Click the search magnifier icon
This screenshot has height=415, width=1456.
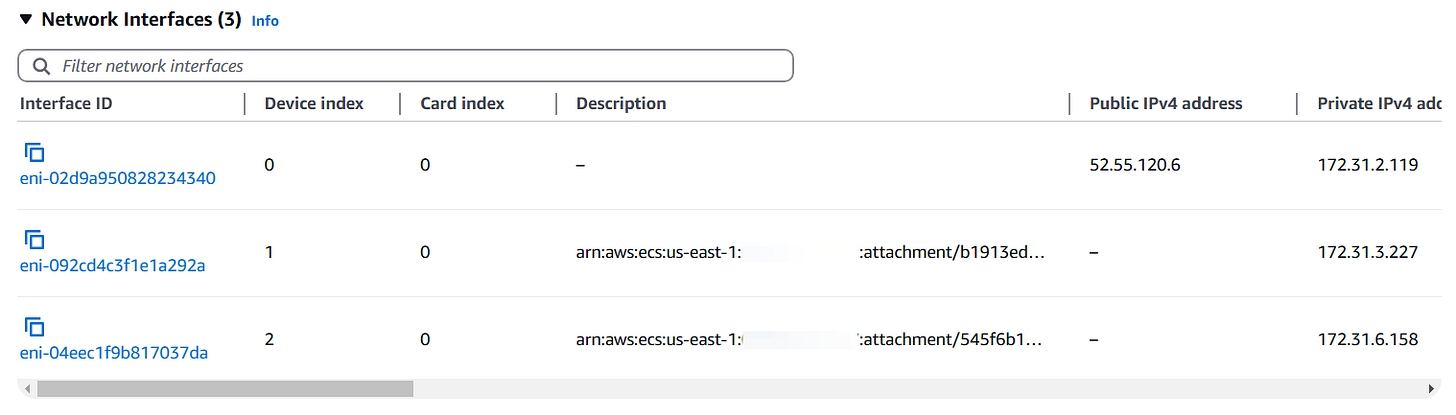coord(41,66)
